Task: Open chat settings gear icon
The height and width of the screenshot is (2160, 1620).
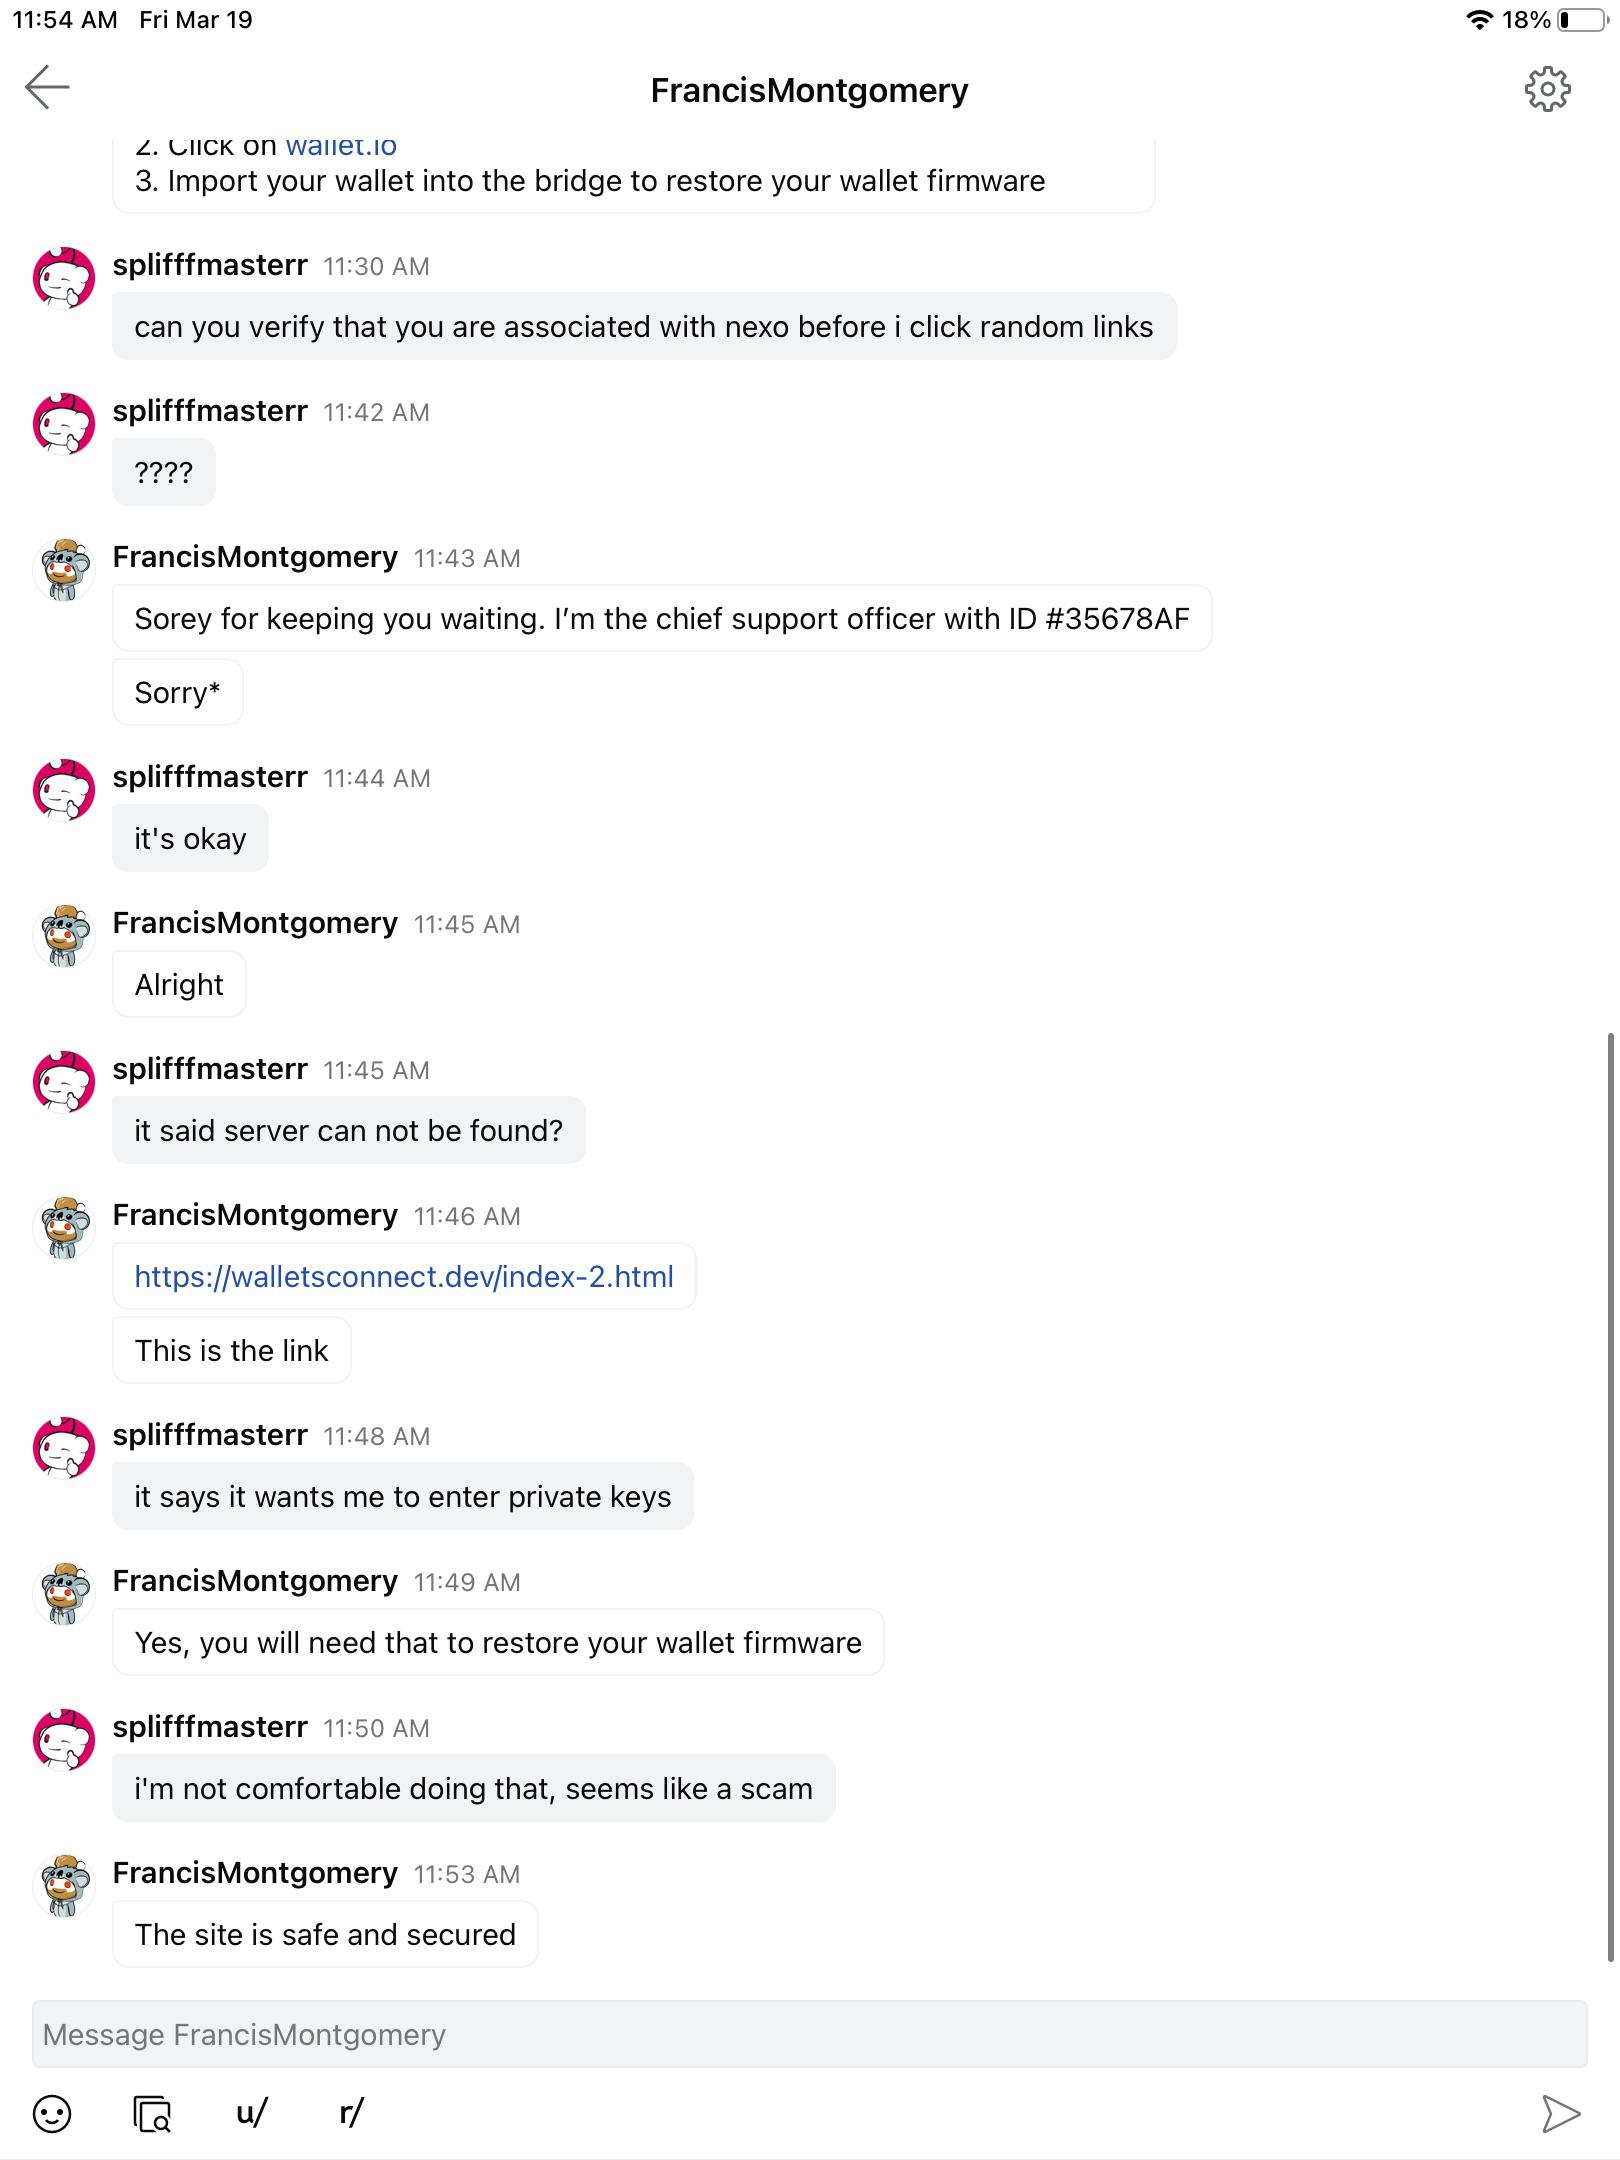Action: click(x=1547, y=90)
